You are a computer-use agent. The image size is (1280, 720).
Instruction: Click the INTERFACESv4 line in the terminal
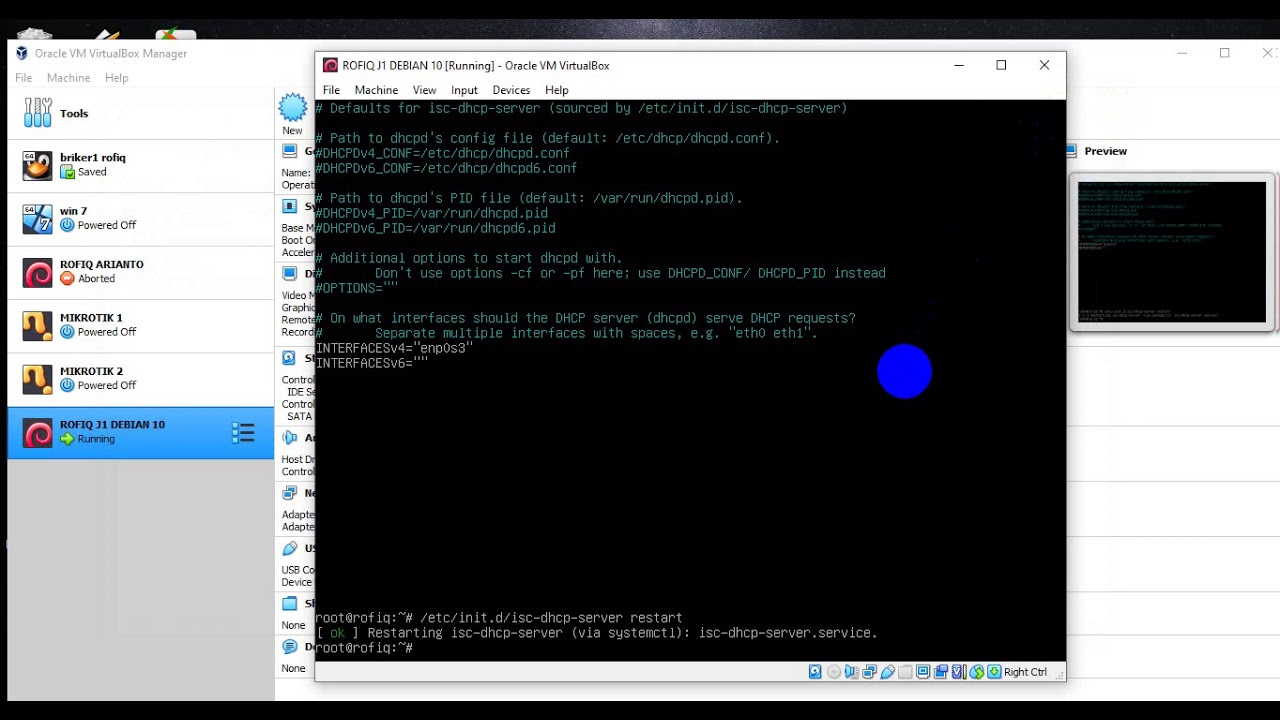394,348
